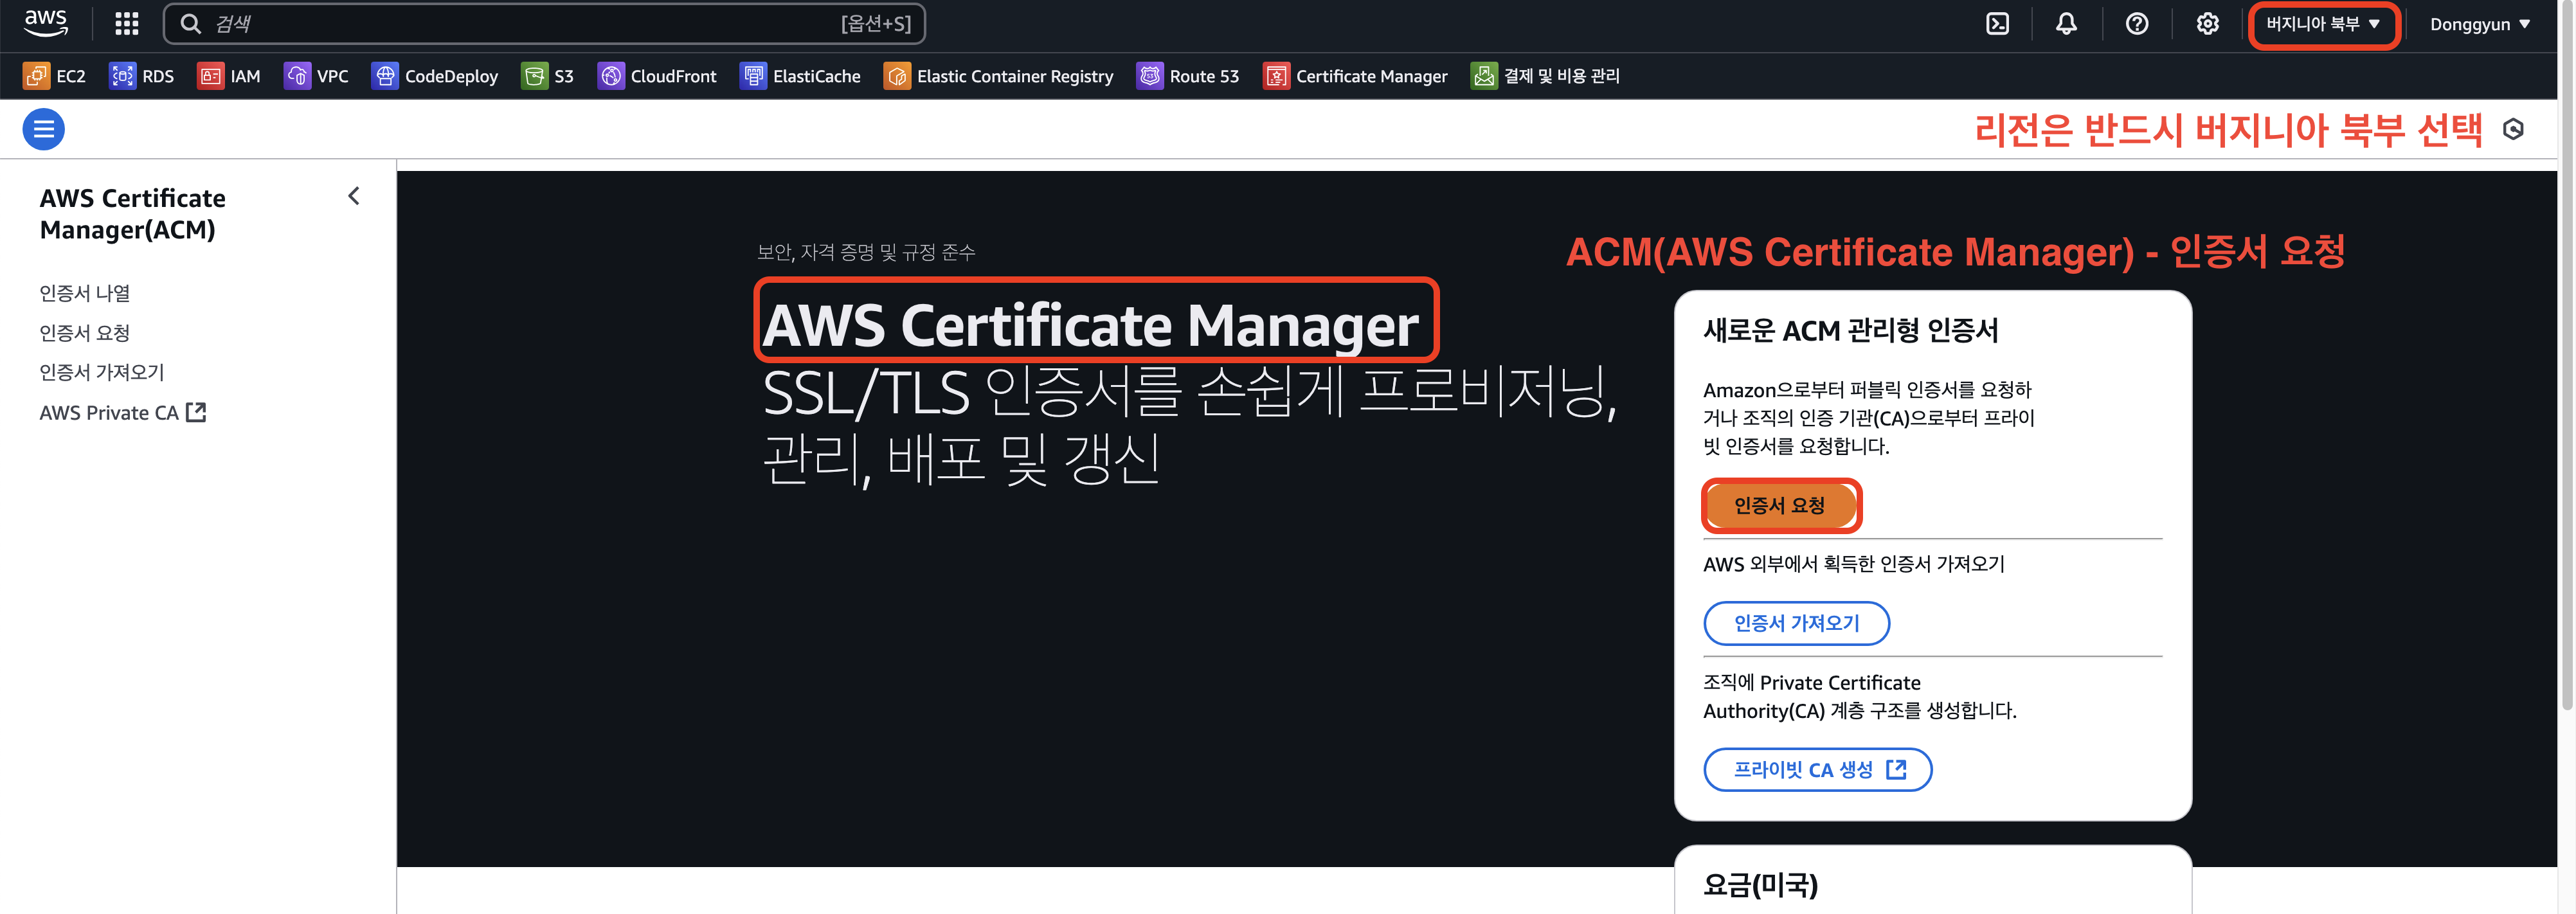
Task: Click the search magnifier icon
Action: point(190,23)
